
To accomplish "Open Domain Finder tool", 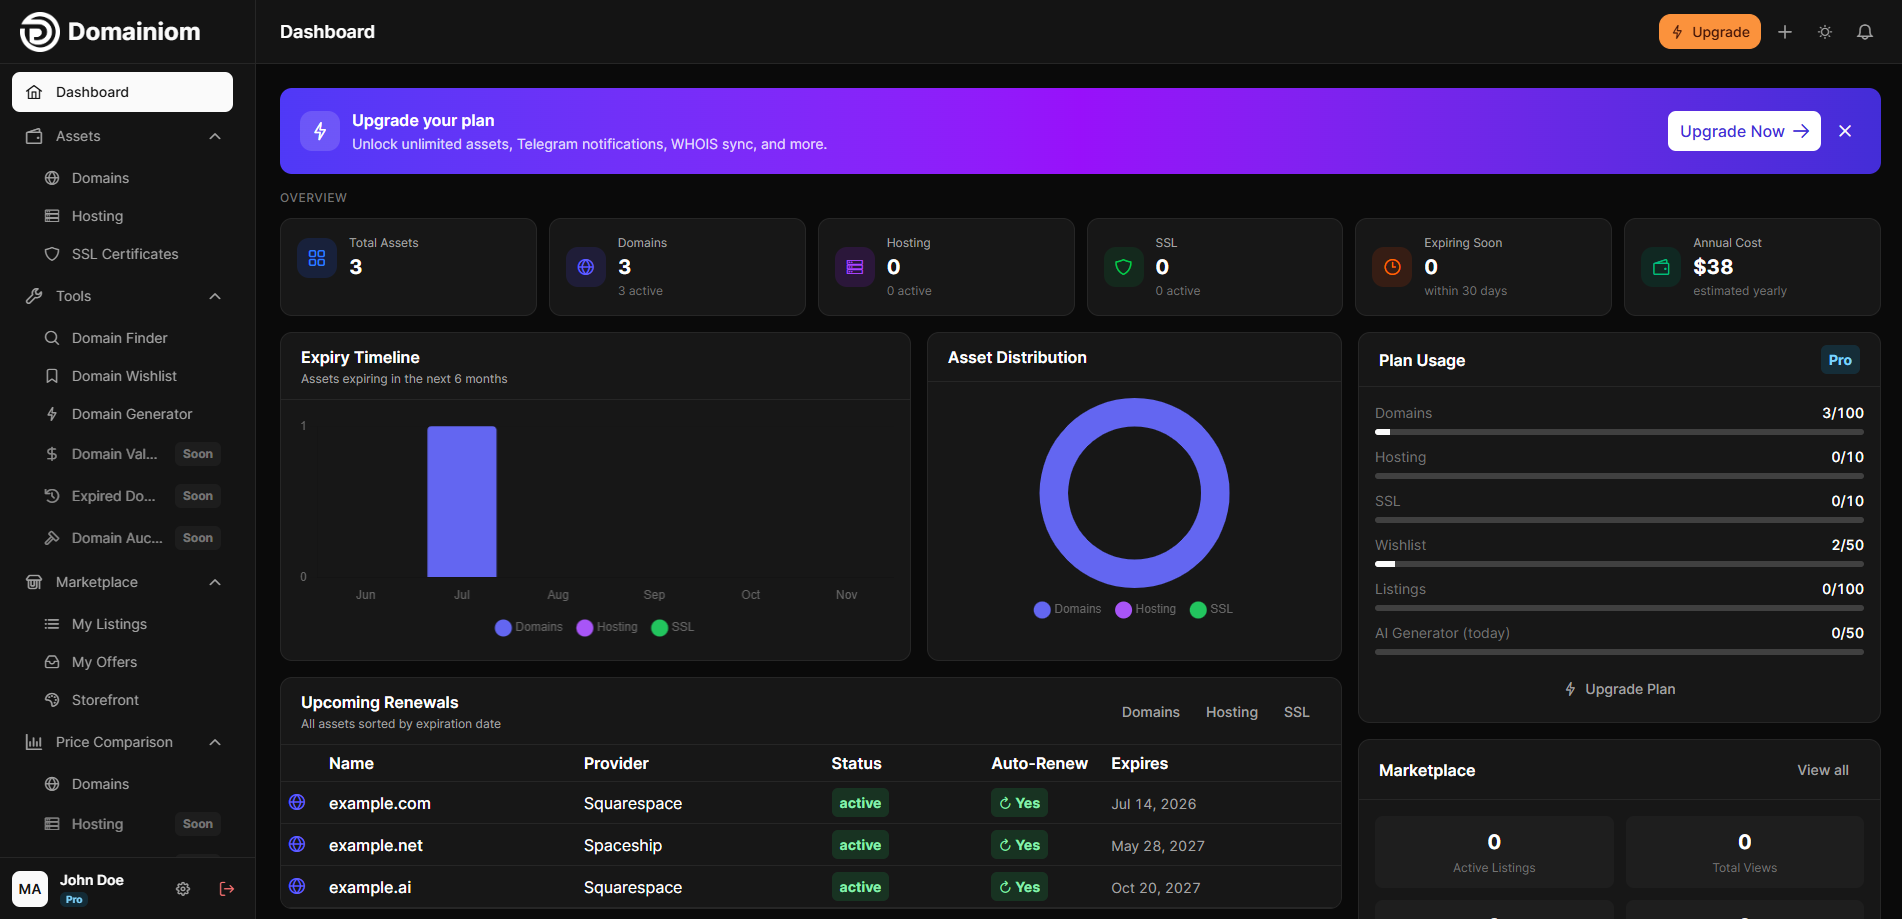I will [122, 338].
